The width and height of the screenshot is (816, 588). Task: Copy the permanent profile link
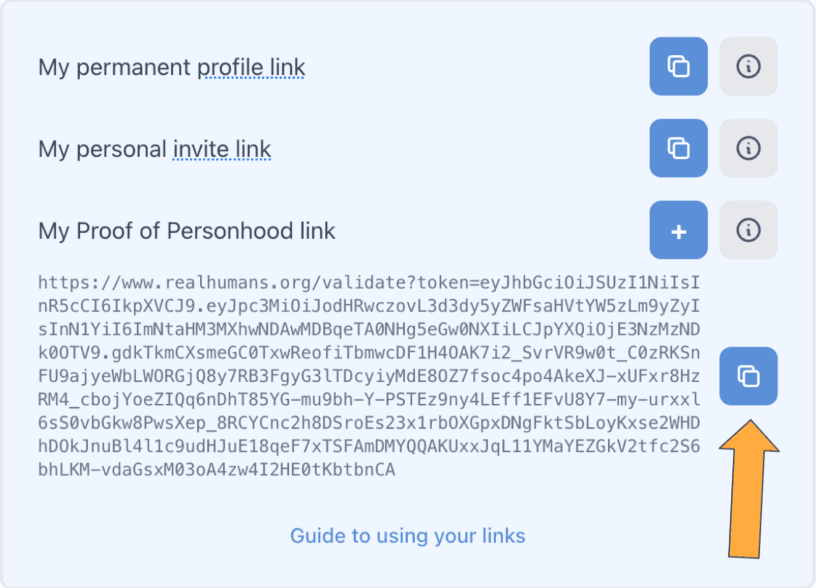tap(678, 66)
